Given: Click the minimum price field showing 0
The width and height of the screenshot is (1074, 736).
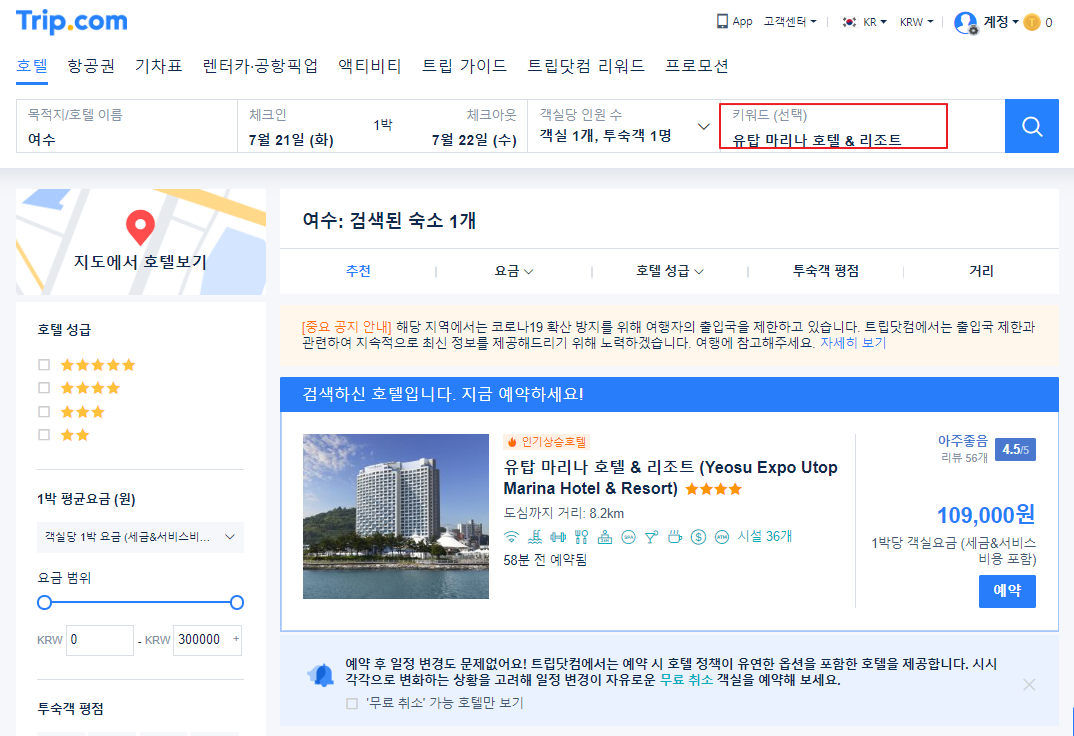Looking at the screenshot, I should click(x=99, y=640).
